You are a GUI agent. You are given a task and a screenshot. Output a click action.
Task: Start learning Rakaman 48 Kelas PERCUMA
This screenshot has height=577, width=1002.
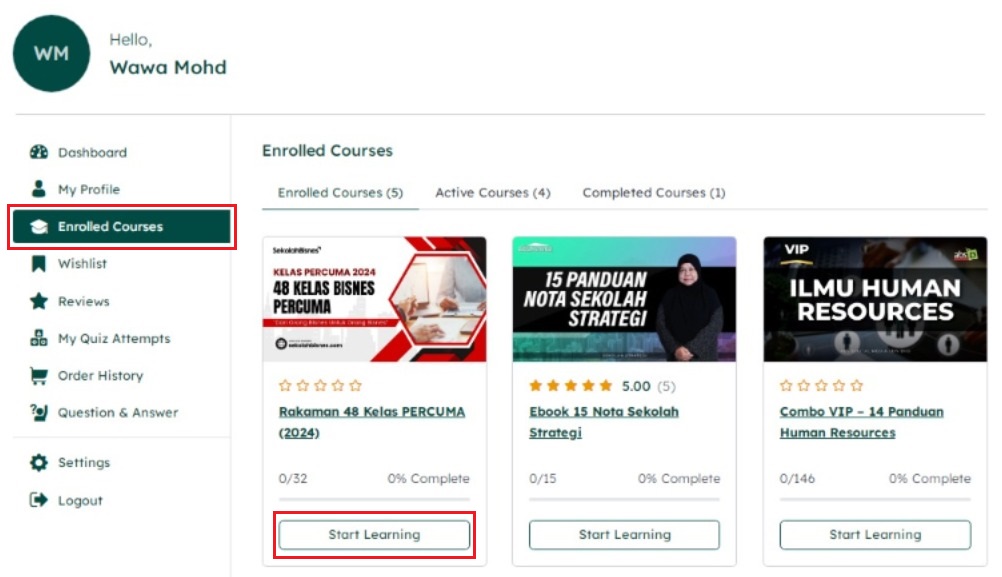374,535
